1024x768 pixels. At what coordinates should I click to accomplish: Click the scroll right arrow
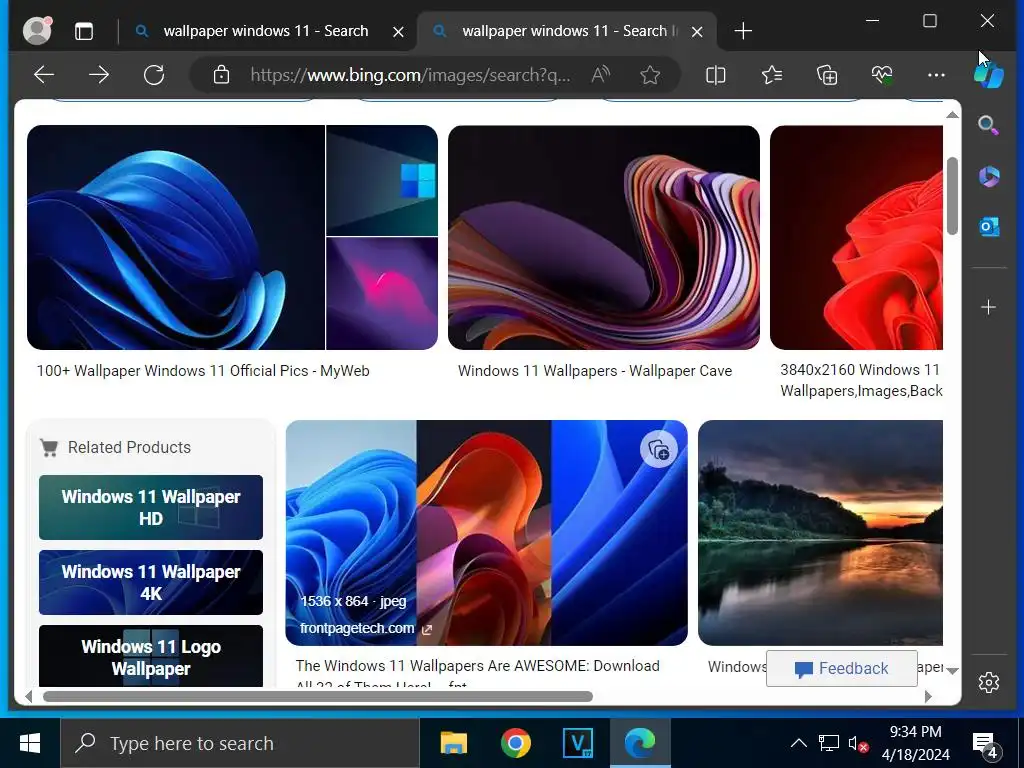[x=929, y=697]
